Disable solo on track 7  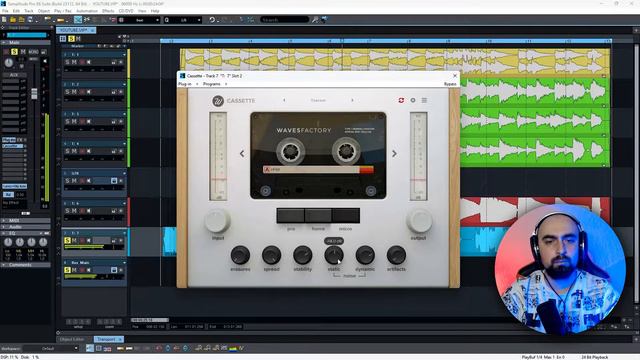(x=67, y=240)
